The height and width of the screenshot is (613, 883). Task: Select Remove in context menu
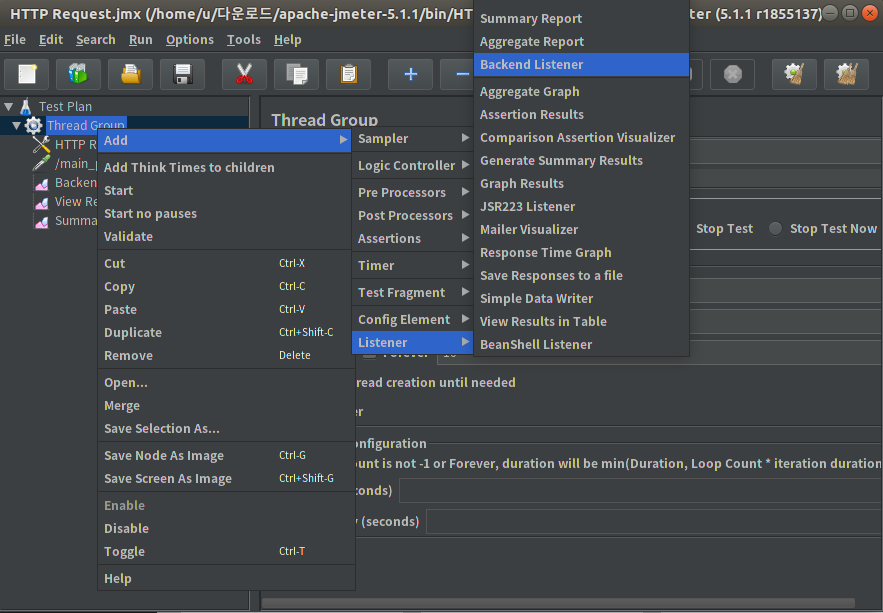(x=225, y=356)
